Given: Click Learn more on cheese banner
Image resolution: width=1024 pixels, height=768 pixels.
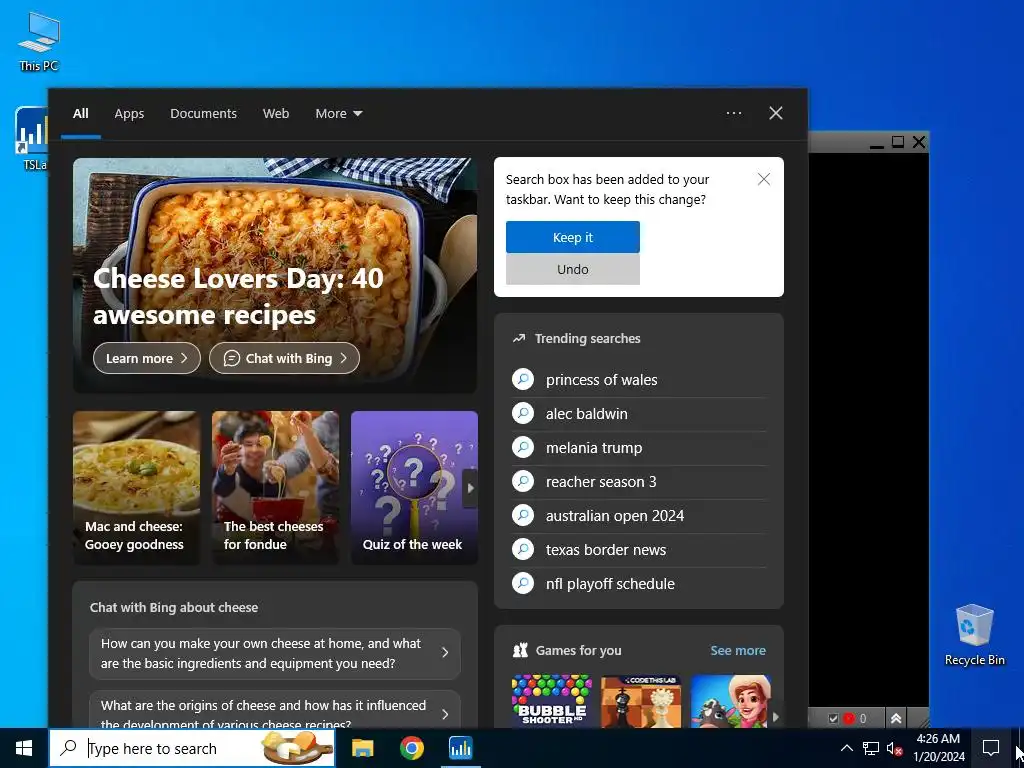Looking at the screenshot, I should 147,358.
